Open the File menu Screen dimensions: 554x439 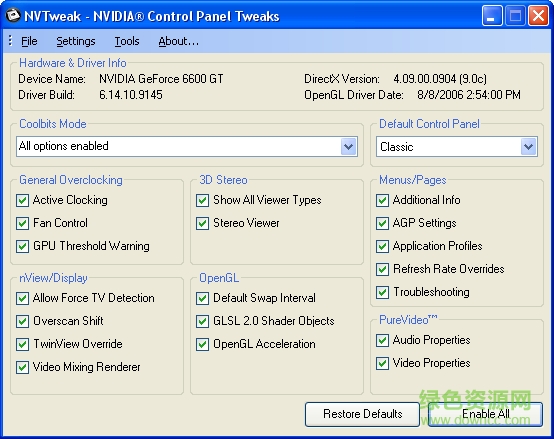click(x=29, y=41)
